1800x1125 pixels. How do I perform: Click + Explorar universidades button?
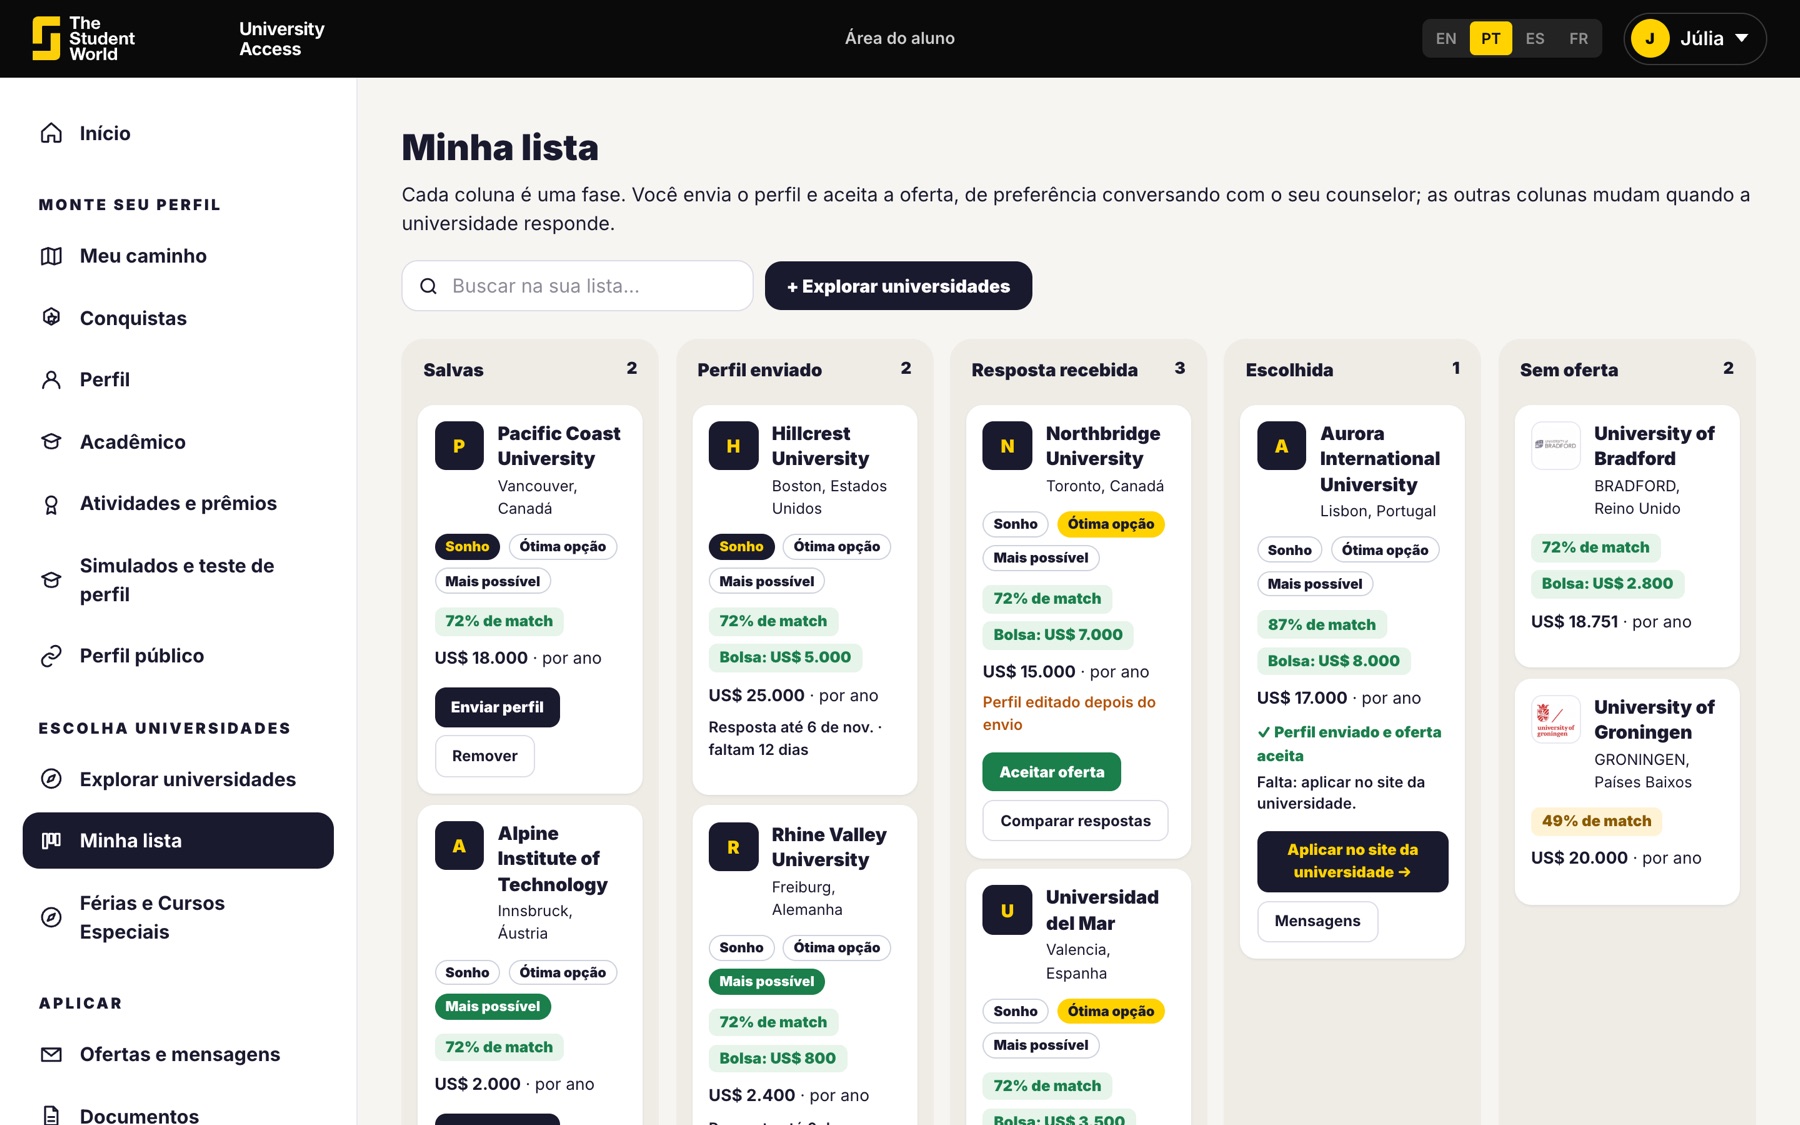pos(898,286)
